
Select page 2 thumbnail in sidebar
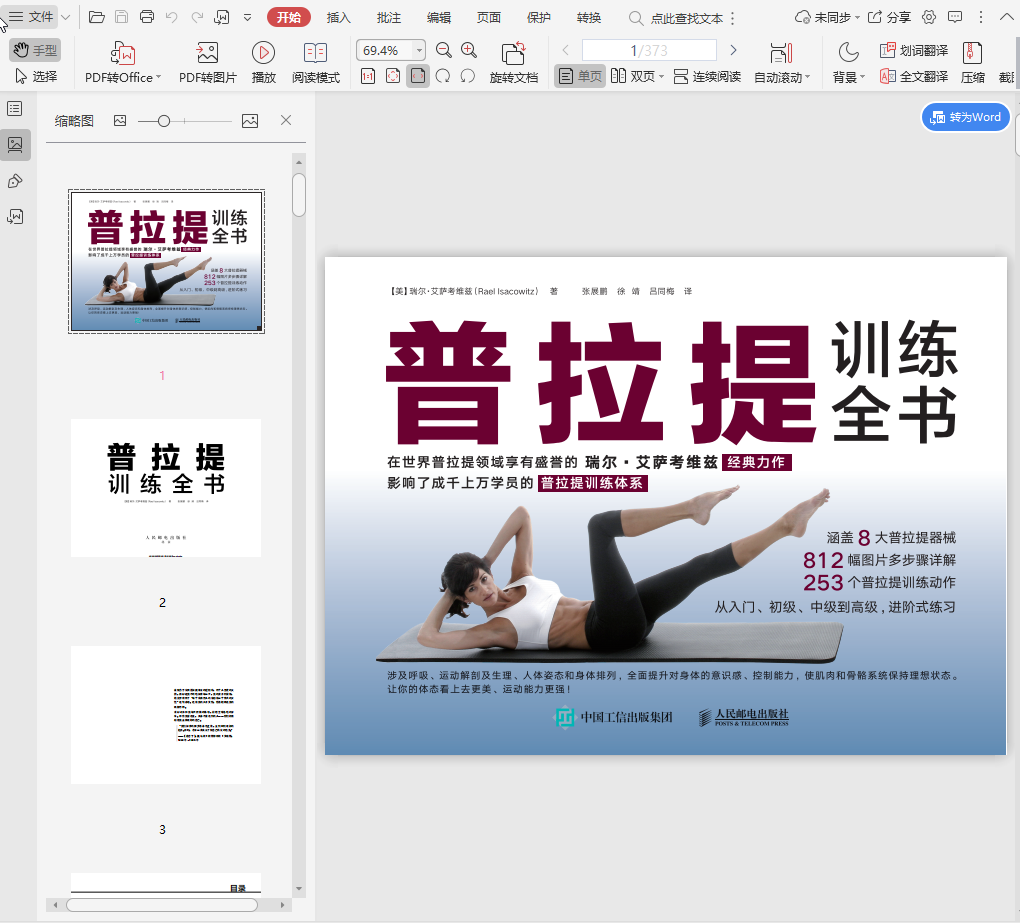pyautogui.click(x=166, y=488)
